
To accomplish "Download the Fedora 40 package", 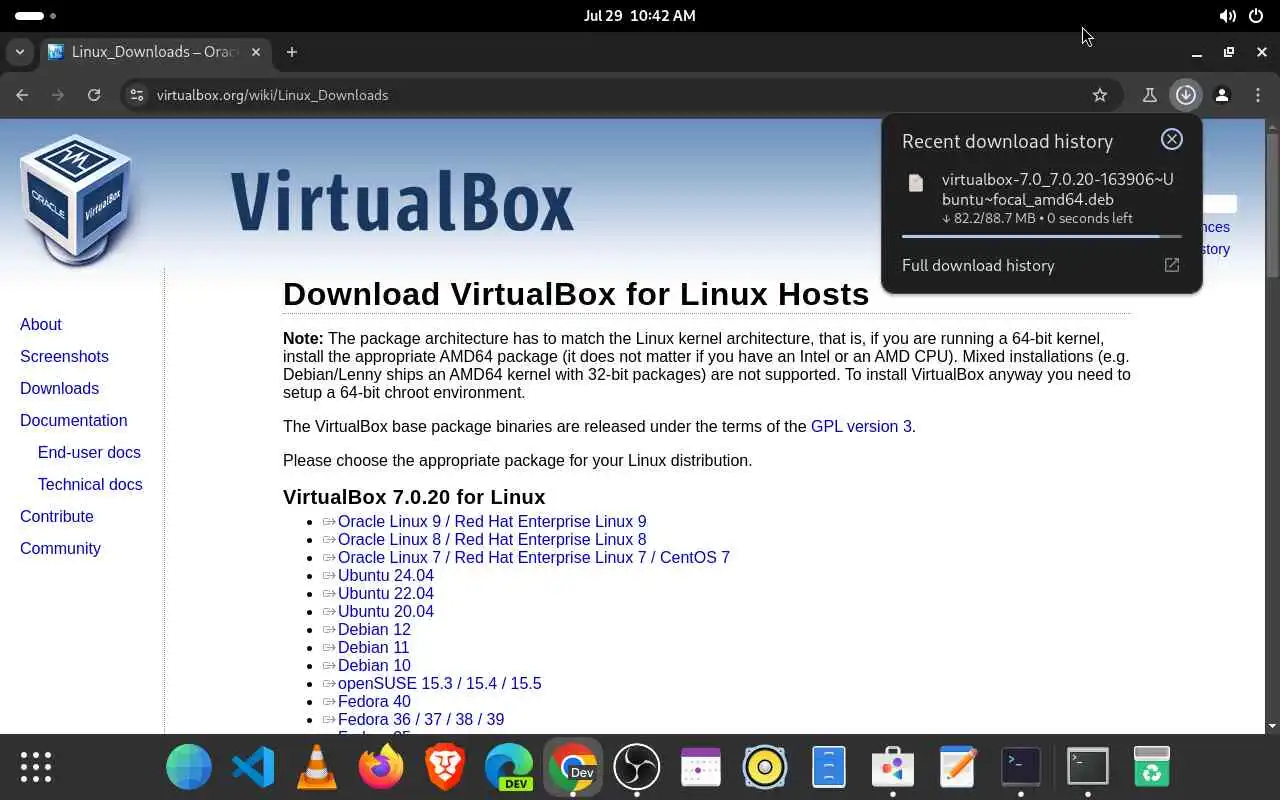I will pos(374,701).
